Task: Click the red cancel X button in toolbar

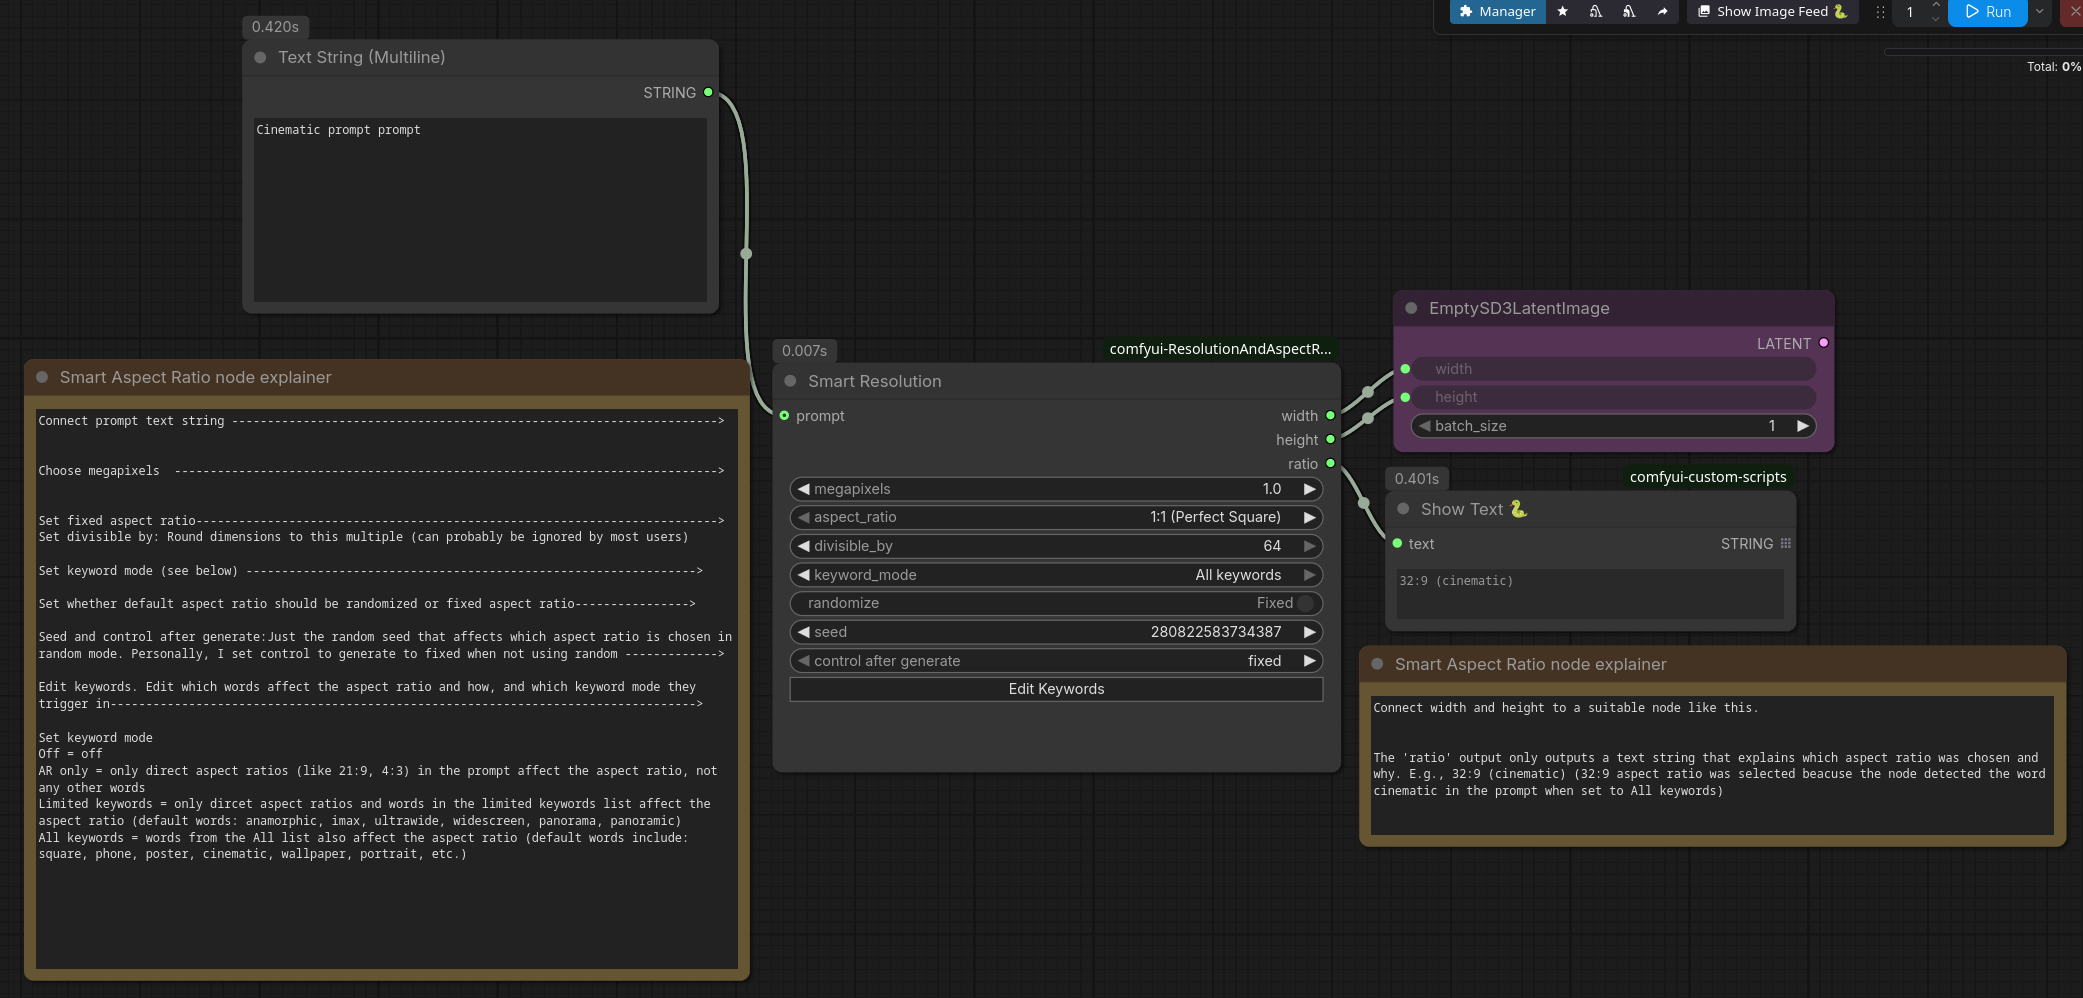Action: [2073, 12]
